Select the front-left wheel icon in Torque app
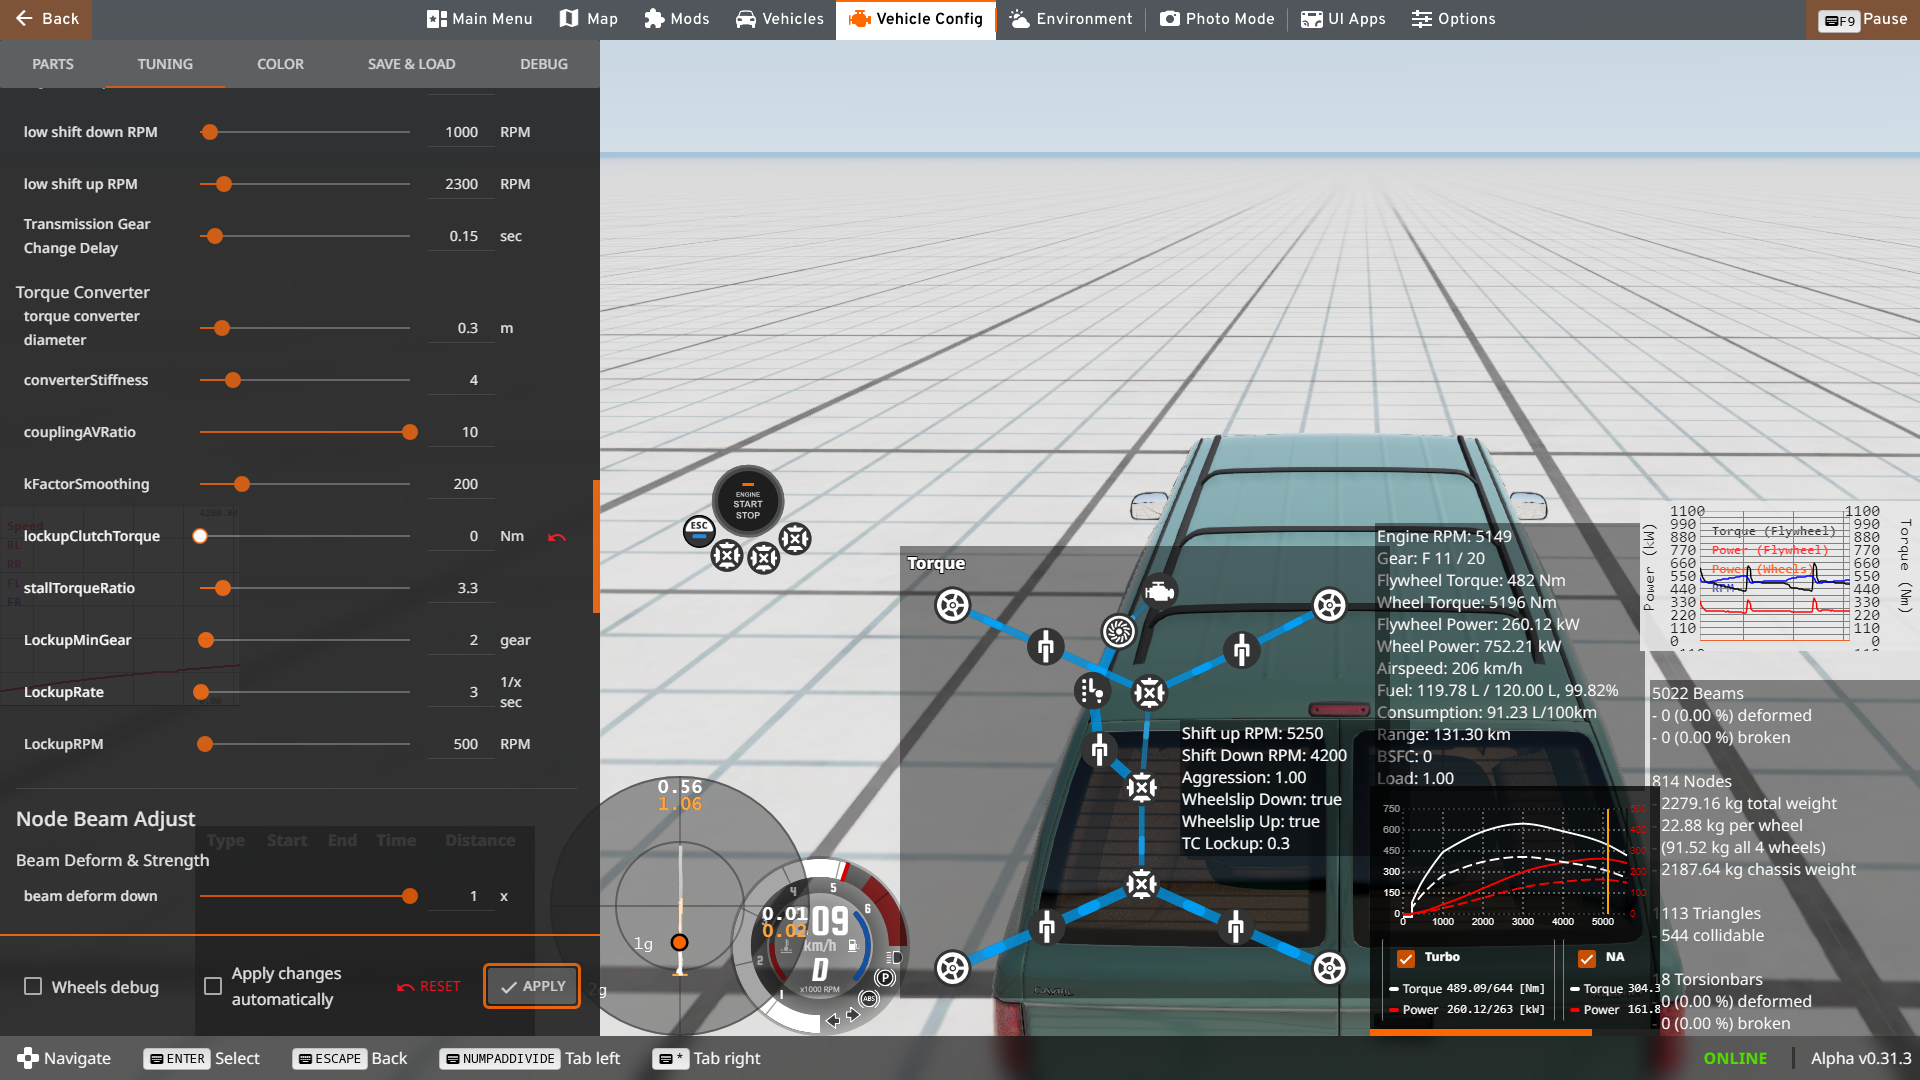This screenshot has height=1080, width=1920. coord(952,605)
